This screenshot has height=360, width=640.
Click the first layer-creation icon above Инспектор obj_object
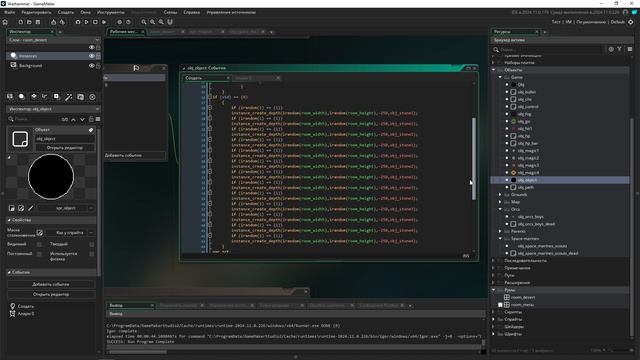(x=10, y=97)
